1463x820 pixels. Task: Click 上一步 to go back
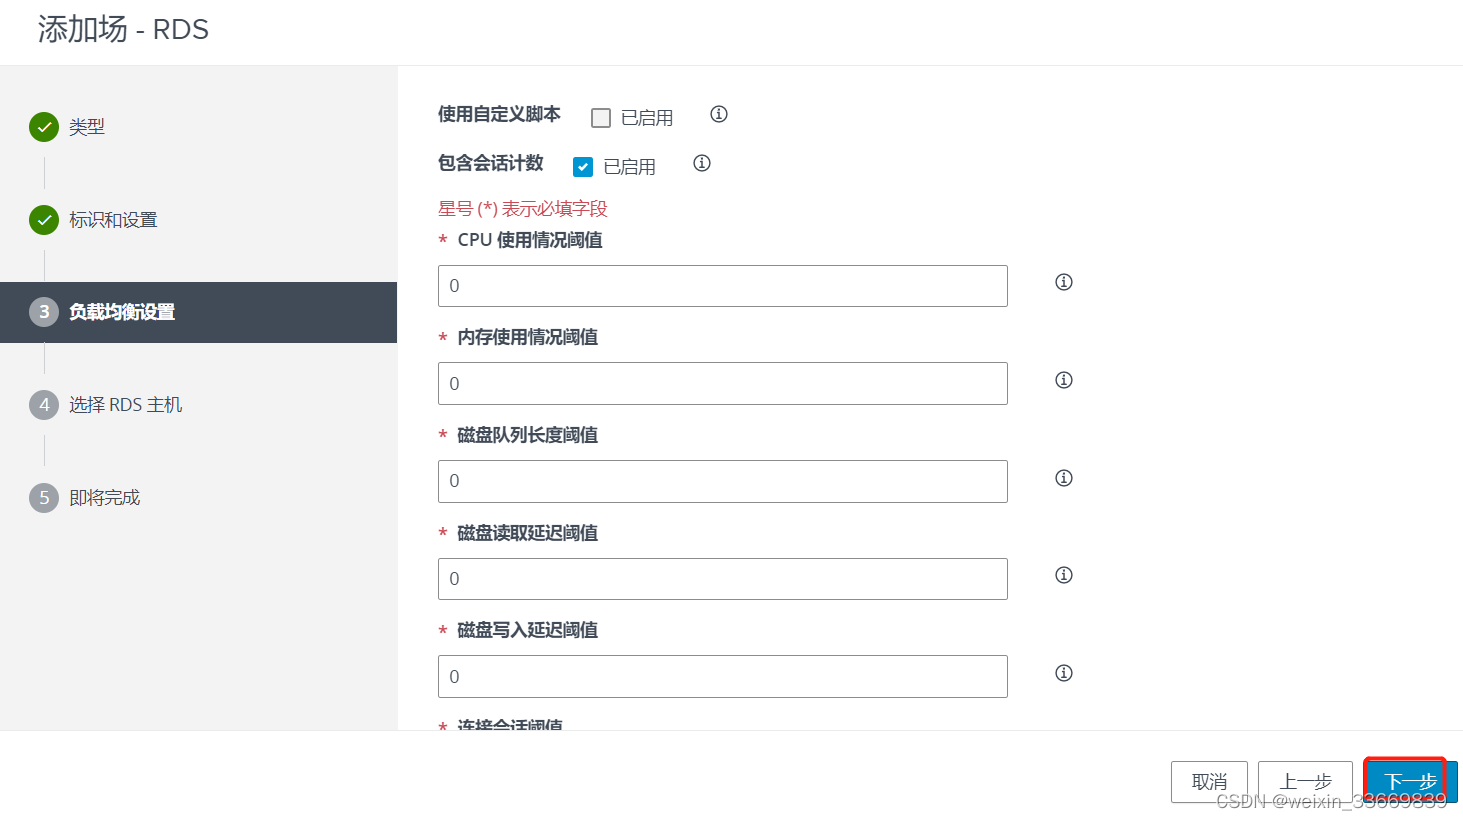1305,781
